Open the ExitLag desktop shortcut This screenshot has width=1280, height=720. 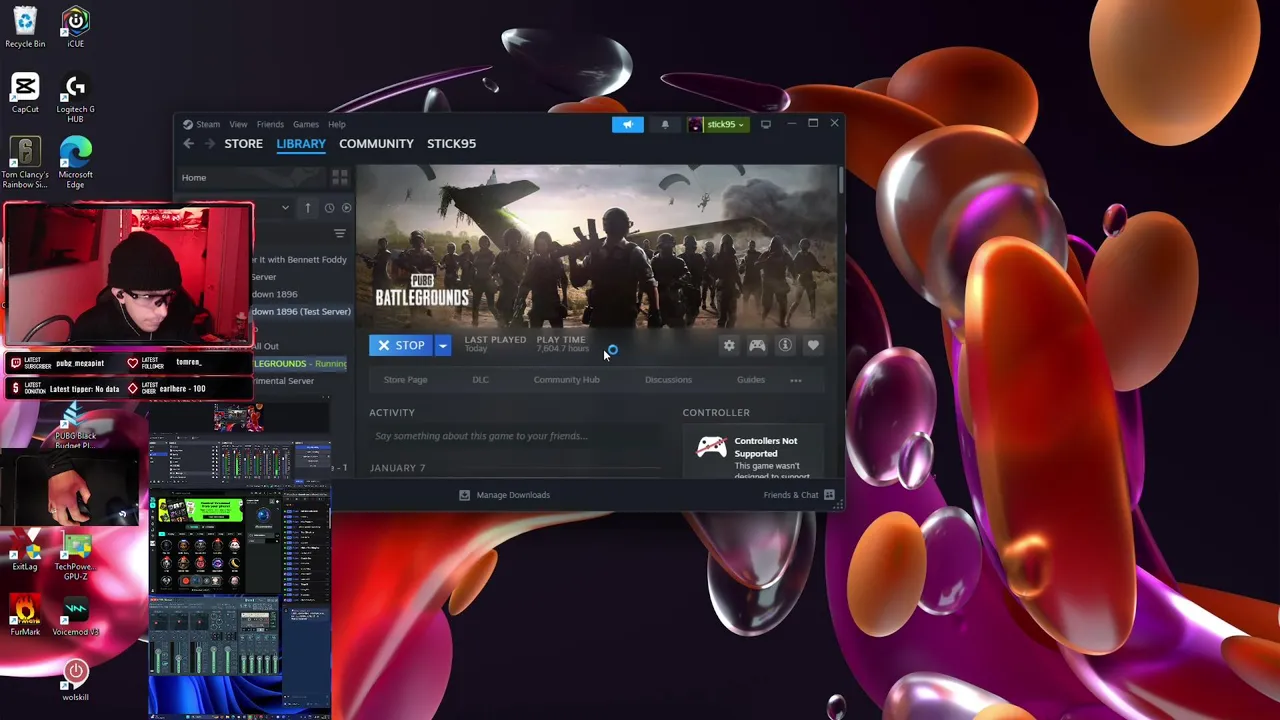coord(25,552)
